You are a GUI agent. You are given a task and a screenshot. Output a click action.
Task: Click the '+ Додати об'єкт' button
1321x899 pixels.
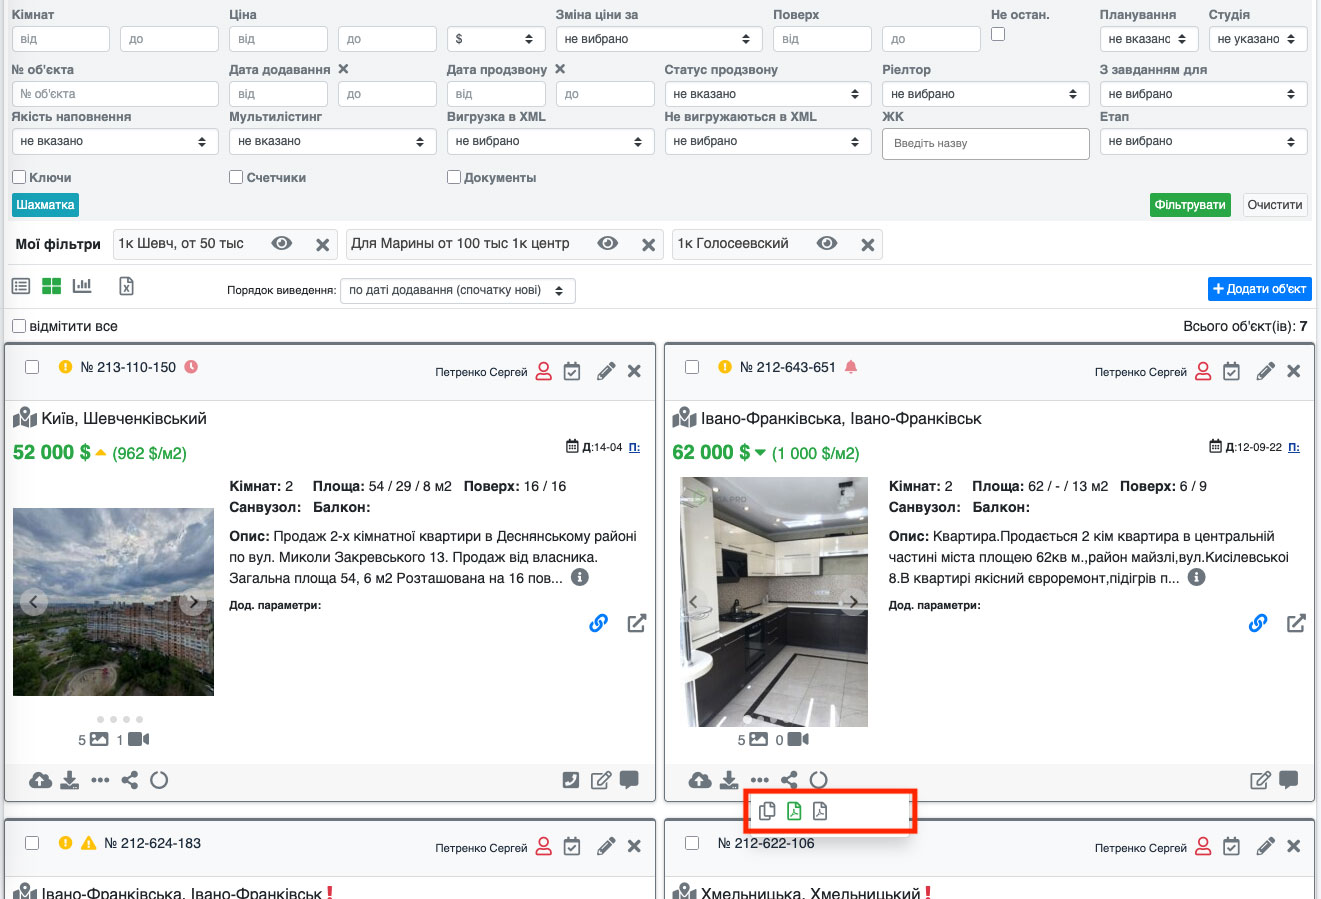pos(1259,289)
